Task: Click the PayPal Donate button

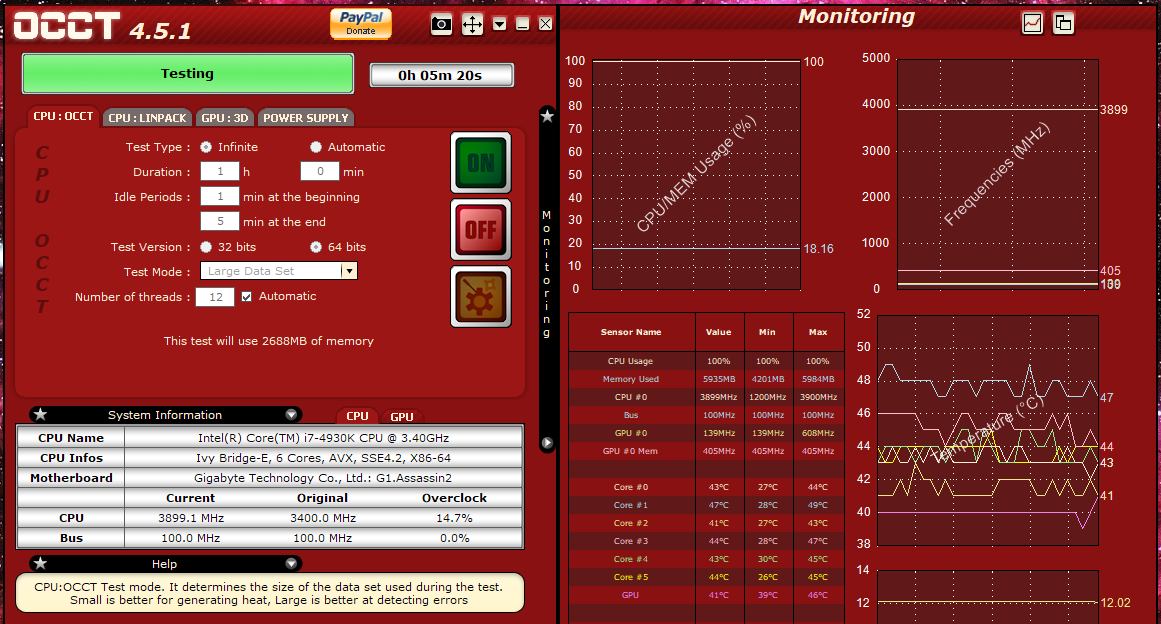Action: pyautogui.click(x=361, y=23)
